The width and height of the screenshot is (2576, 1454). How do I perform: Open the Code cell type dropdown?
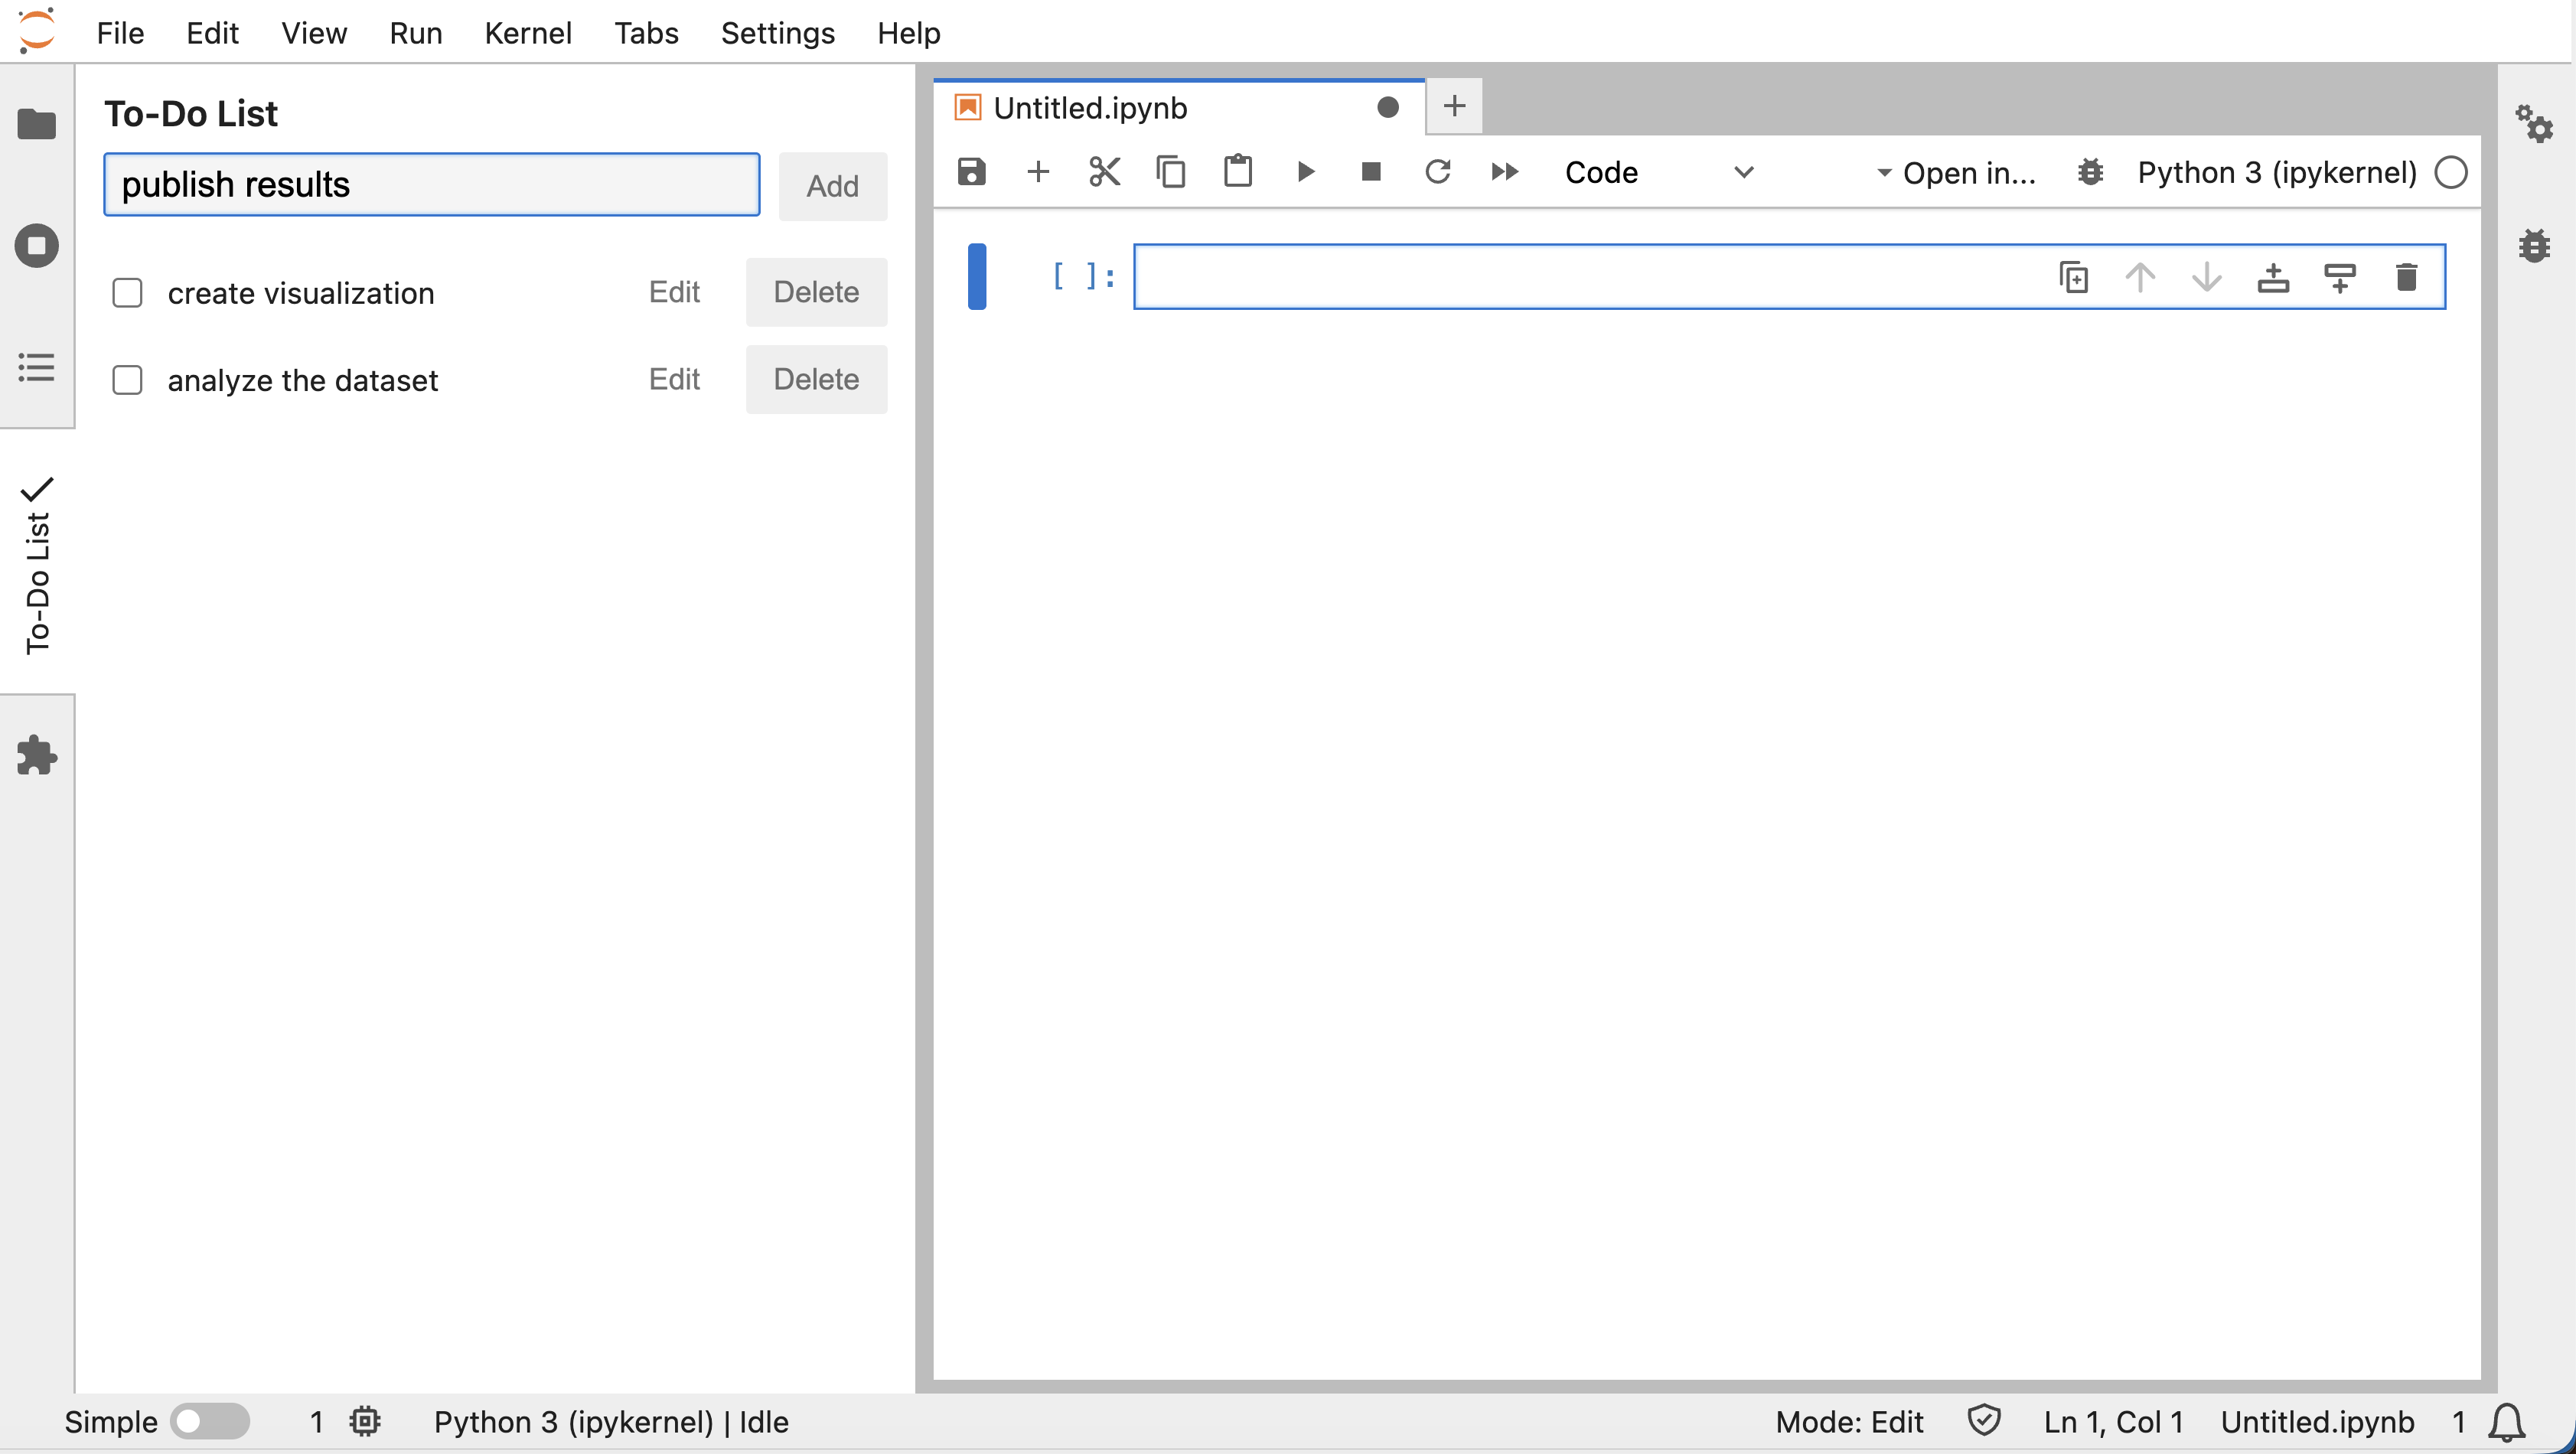click(x=1660, y=172)
